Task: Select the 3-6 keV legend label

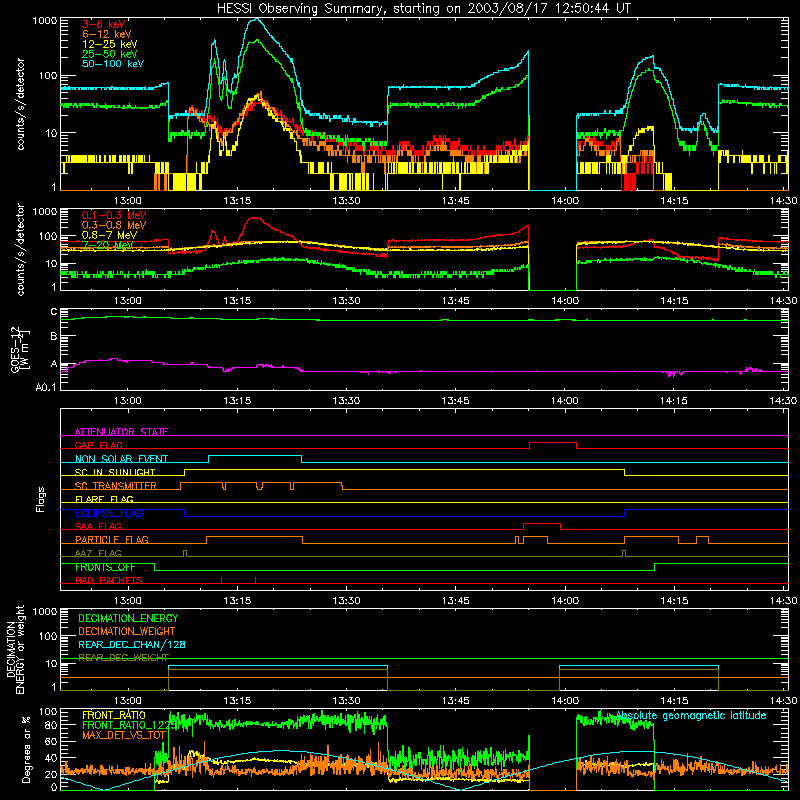Action: click(x=103, y=24)
